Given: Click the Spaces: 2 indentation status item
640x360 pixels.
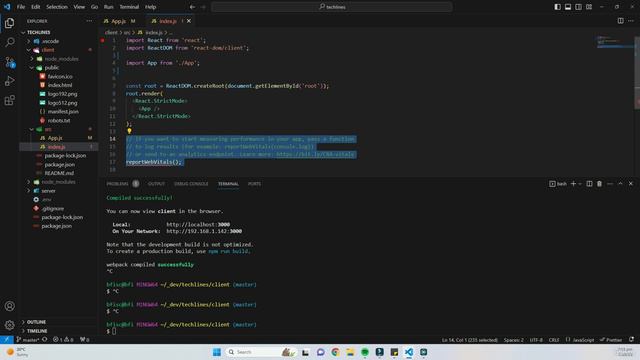Looking at the screenshot, I should [513, 340].
